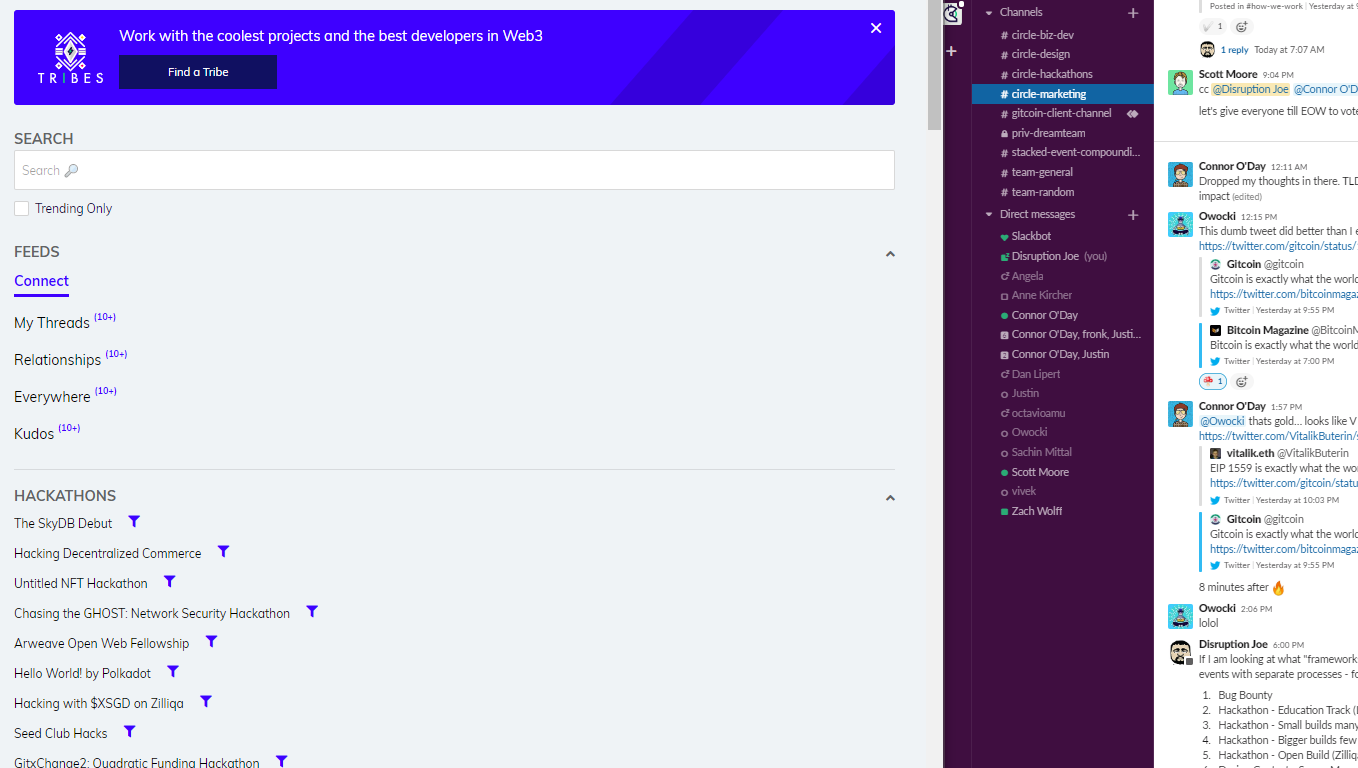This screenshot has width=1358, height=768.
Task: Filter by Hello World! by Polkadot
Action: pos(172,672)
